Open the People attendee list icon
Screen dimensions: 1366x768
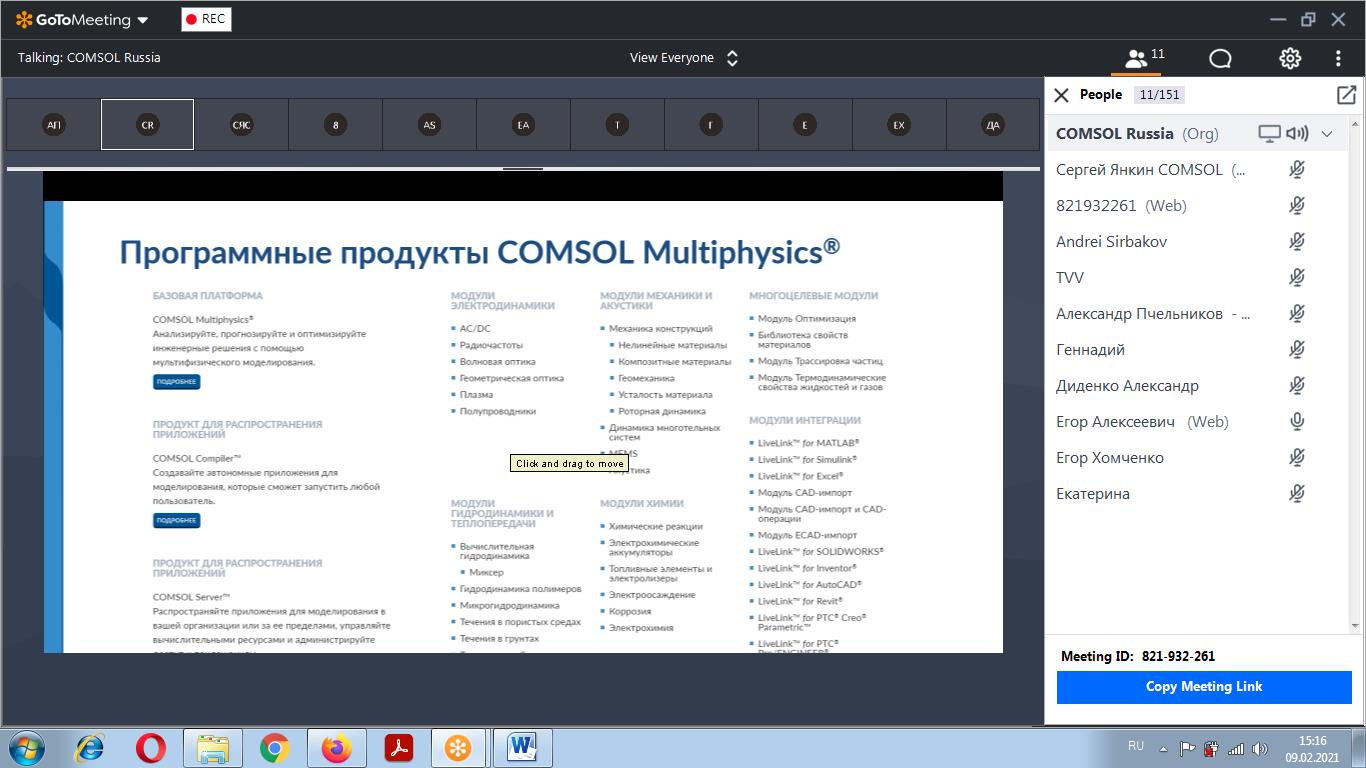(1137, 58)
